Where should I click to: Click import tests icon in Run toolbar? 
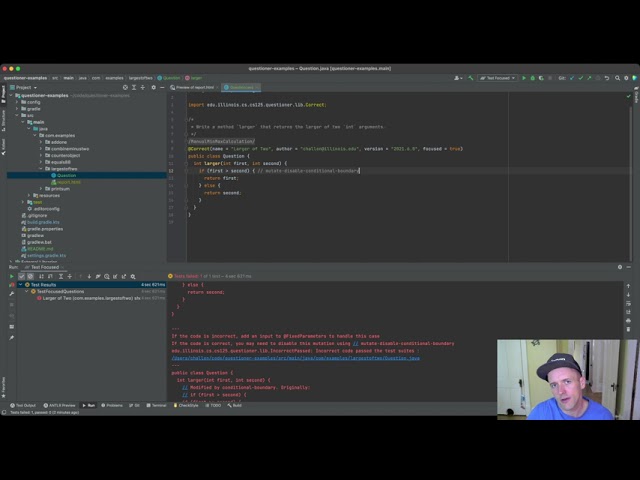click(x=115, y=276)
